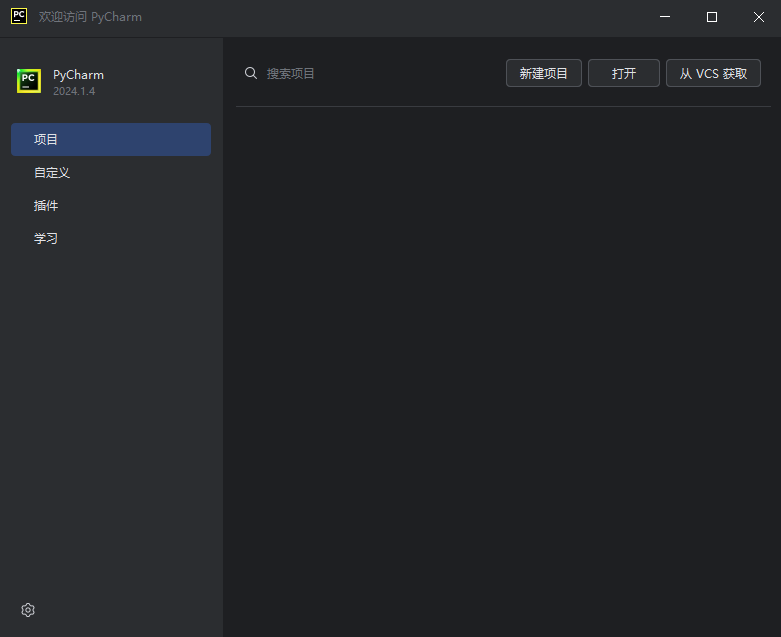Open the 插件 tab
Viewport: 781px width, 637px height.
(111, 205)
